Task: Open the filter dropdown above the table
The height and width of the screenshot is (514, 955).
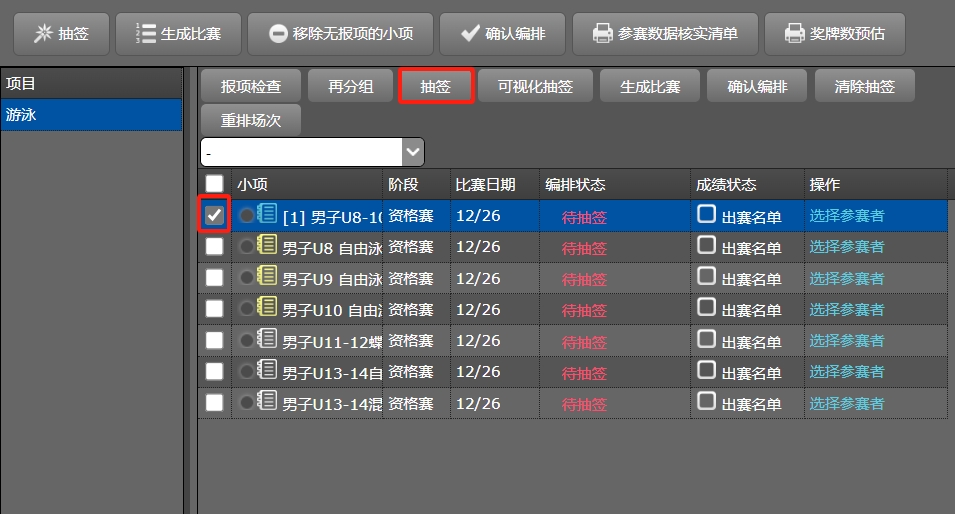Action: (x=412, y=152)
